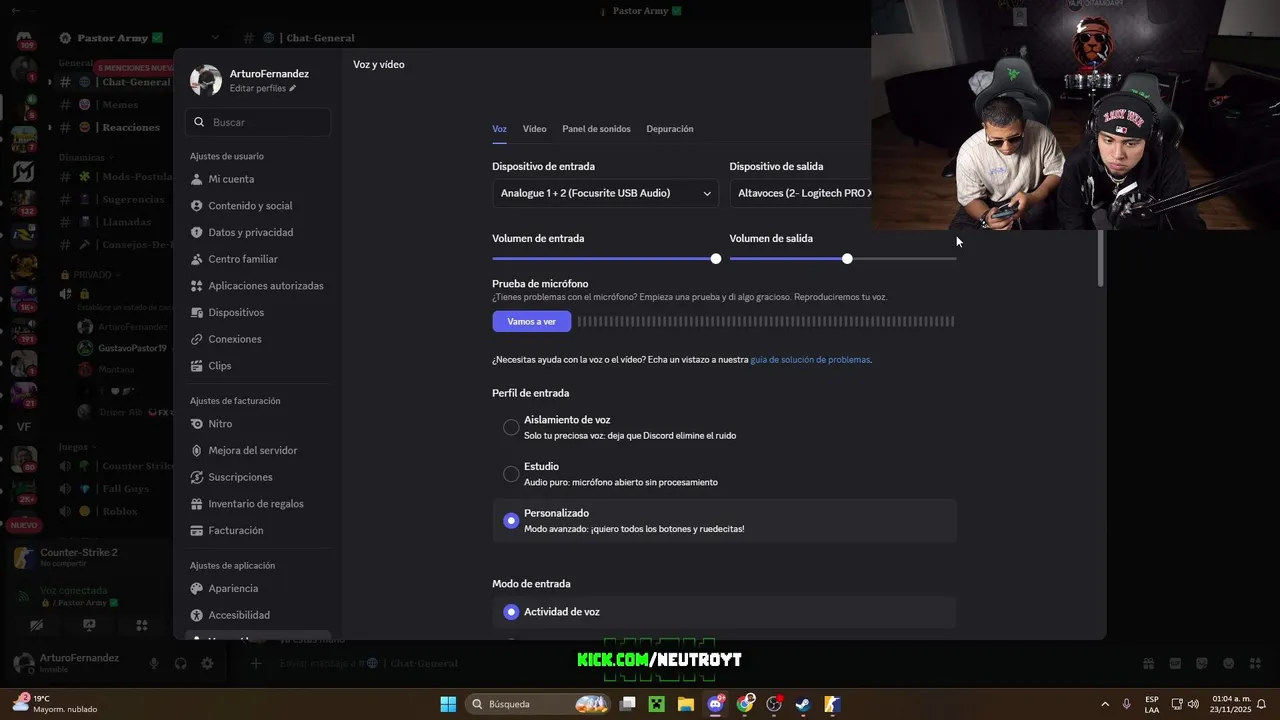Toggle camera icon under Voz conectada
1280x720 pixels.
pos(36,625)
